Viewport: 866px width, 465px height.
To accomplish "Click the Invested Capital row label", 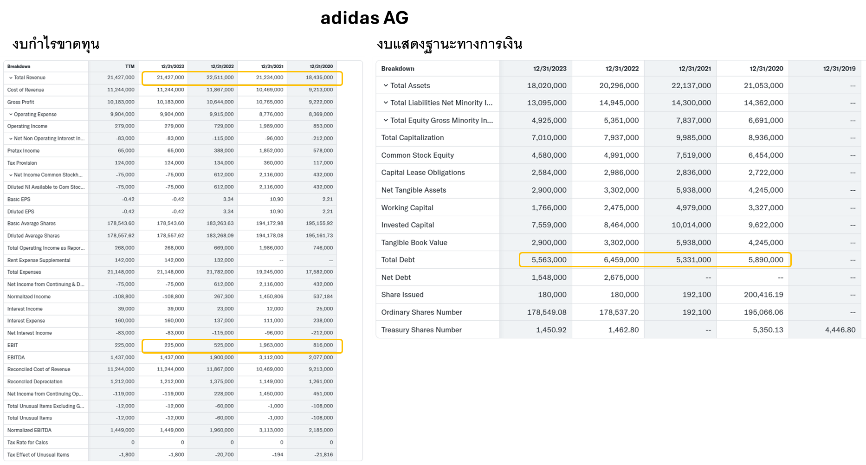I will pos(408,225).
